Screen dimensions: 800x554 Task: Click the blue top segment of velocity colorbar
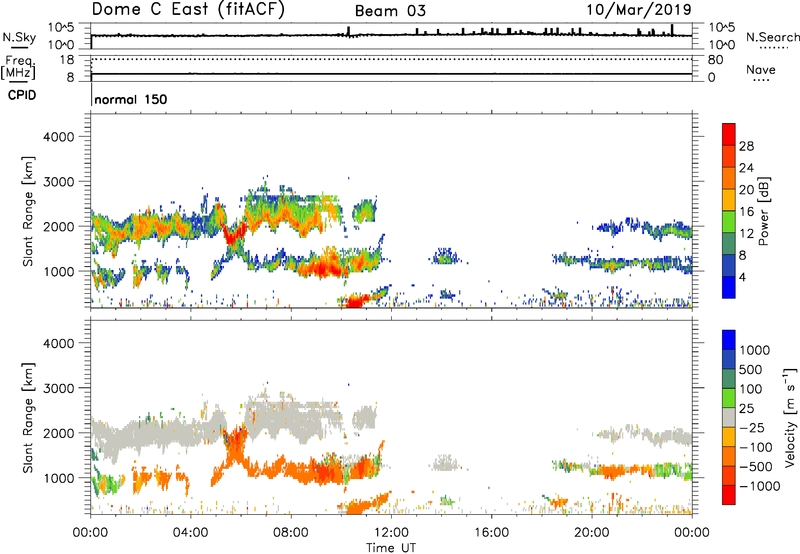click(729, 340)
